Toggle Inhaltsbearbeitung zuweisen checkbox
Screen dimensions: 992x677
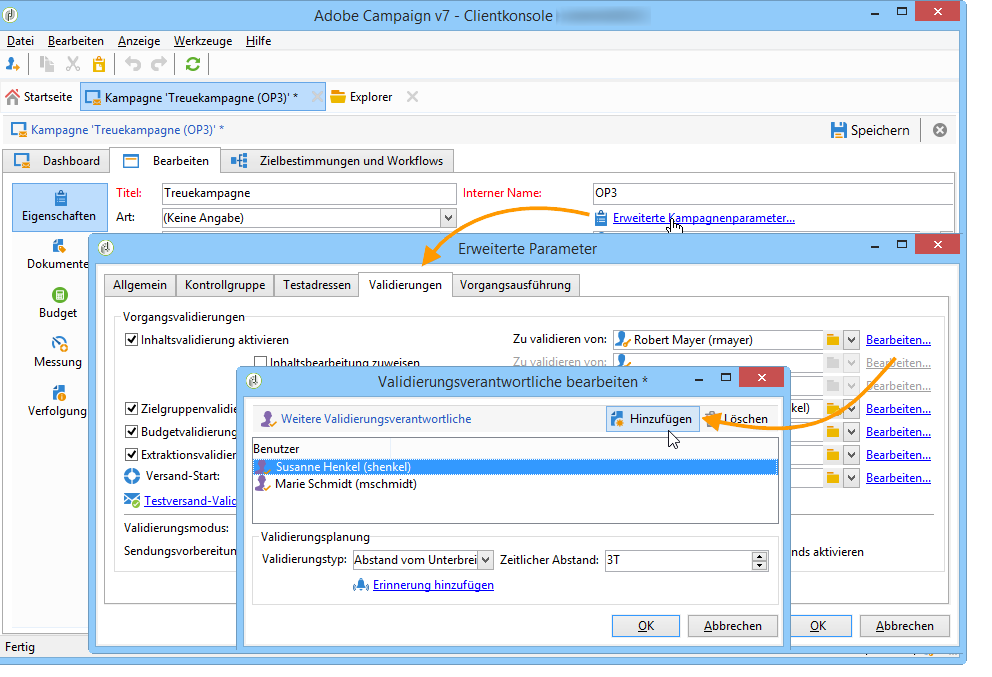[259, 362]
